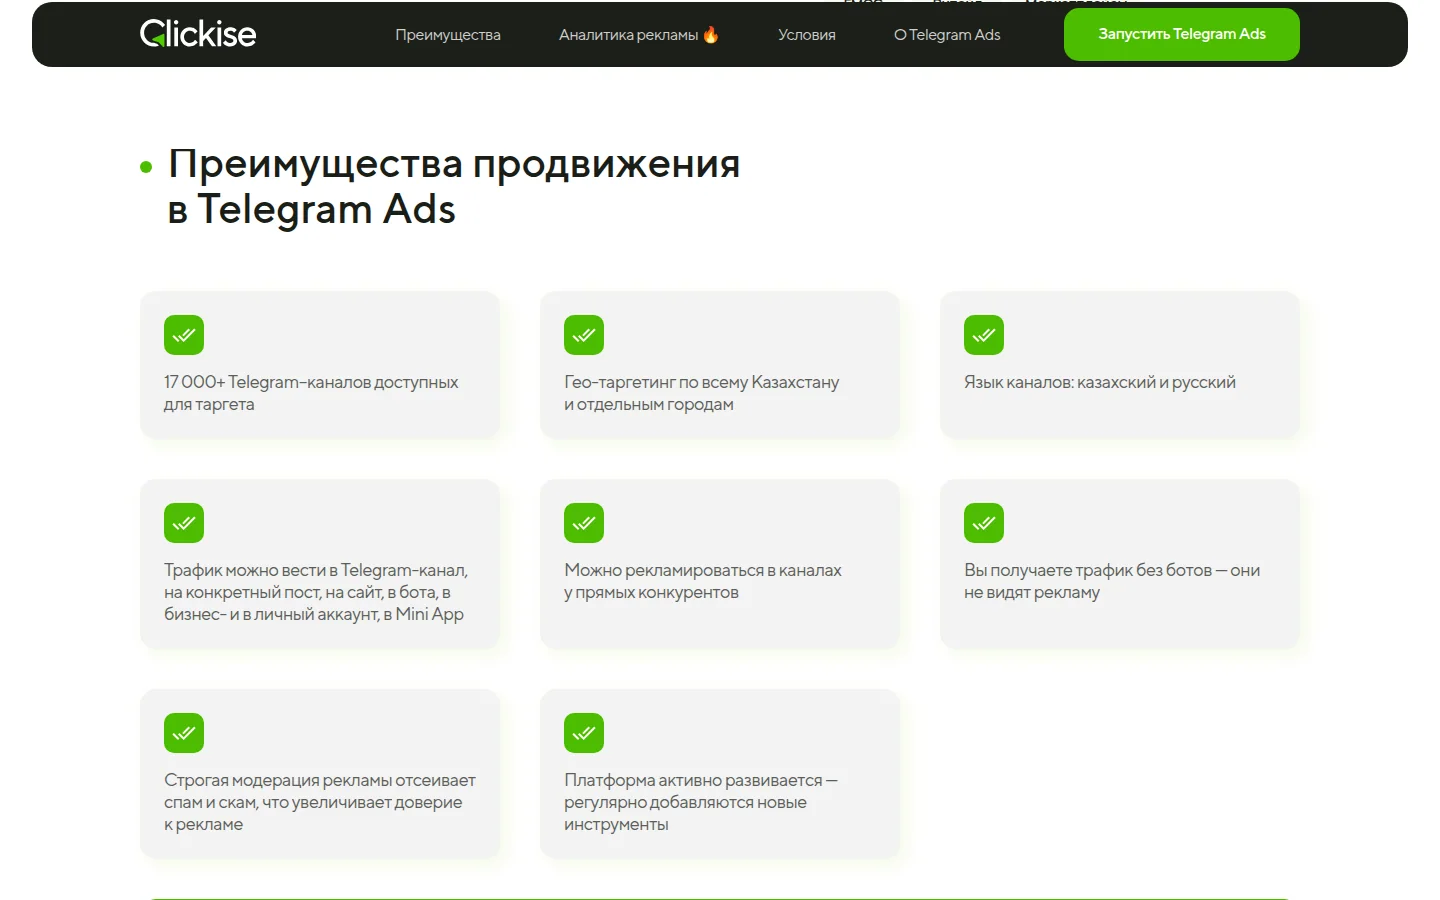Click the checkmark icon above Можно рекламироваться в каналах
Image resolution: width=1440 pixels, height=900 pixels.
[584, 523]
